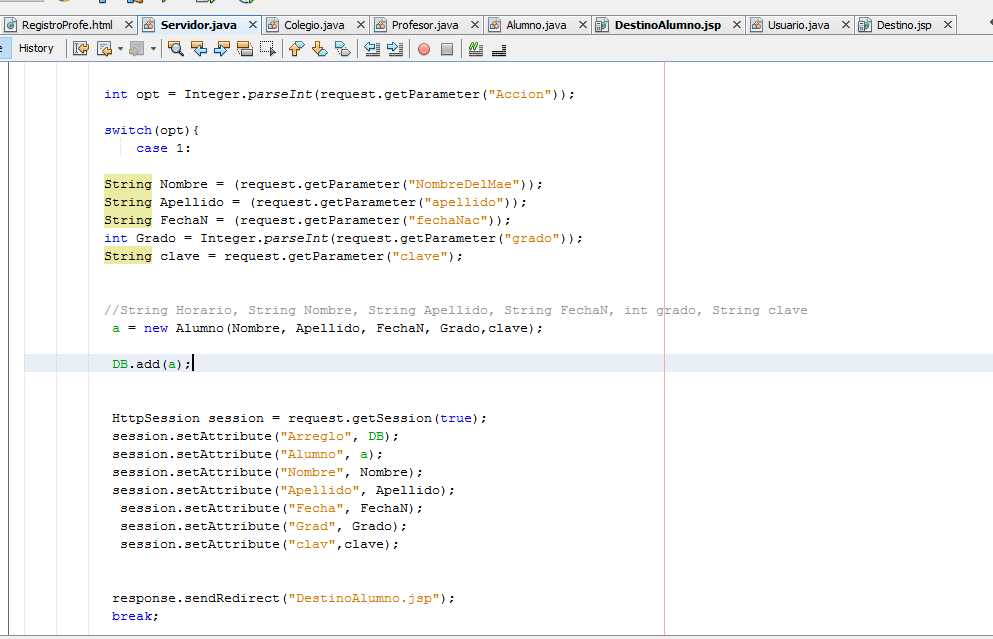Screen dimensions: 993x639
Task: Click the 'DB.add(a);' line
Action: 151,364
